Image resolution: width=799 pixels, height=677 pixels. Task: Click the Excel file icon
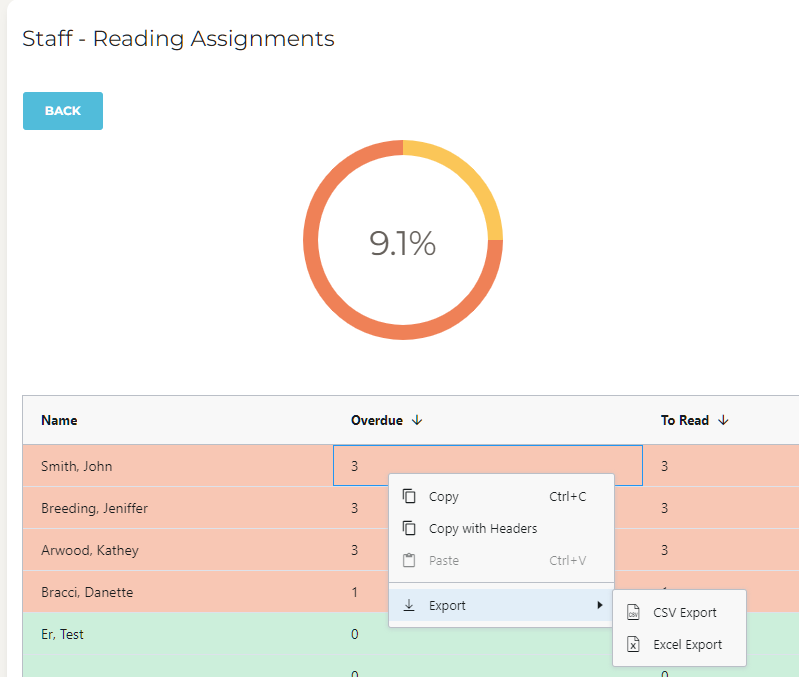click(x=633, y=645)
